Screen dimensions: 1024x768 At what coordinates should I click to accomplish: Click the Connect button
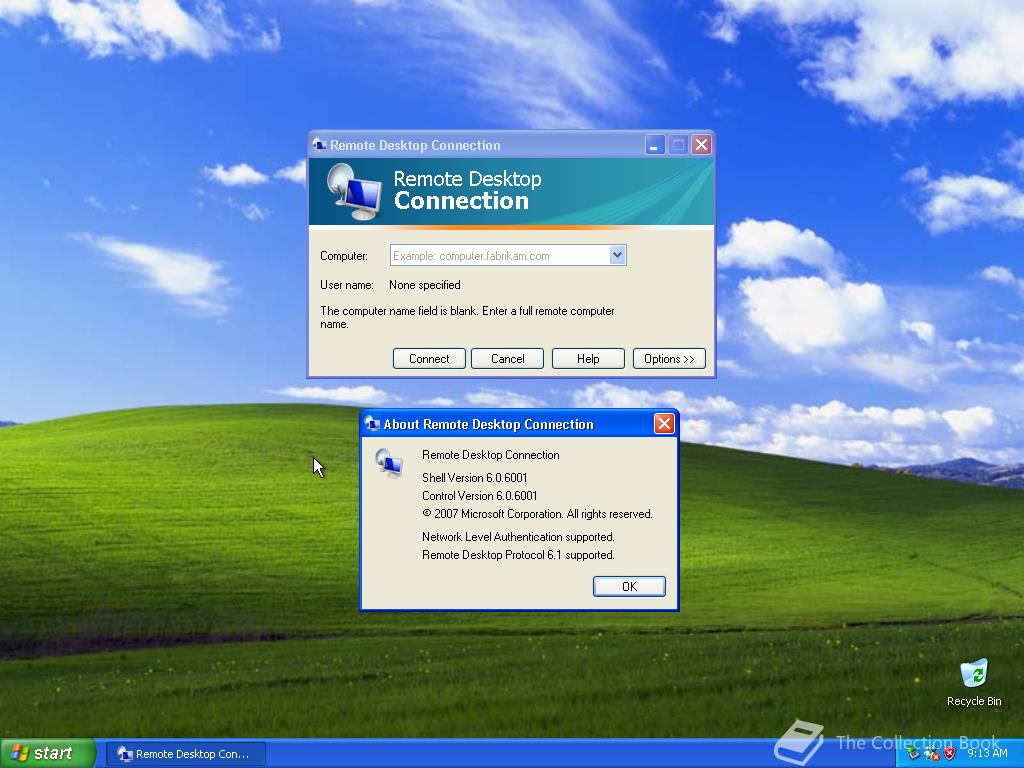pos(429,359)
